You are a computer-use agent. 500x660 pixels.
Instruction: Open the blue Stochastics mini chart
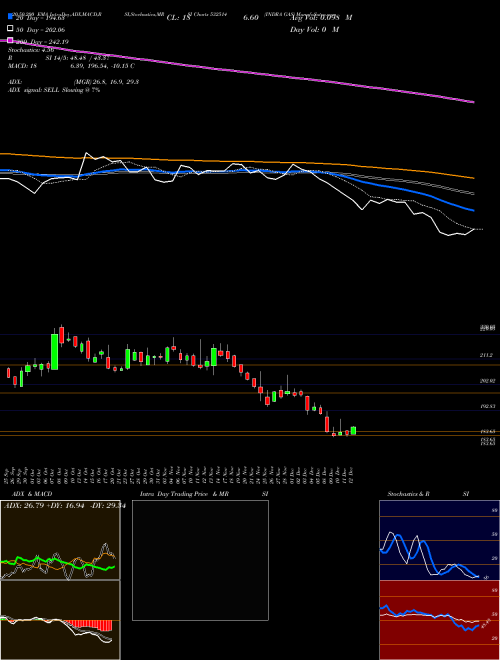click(x=439, y=540)
